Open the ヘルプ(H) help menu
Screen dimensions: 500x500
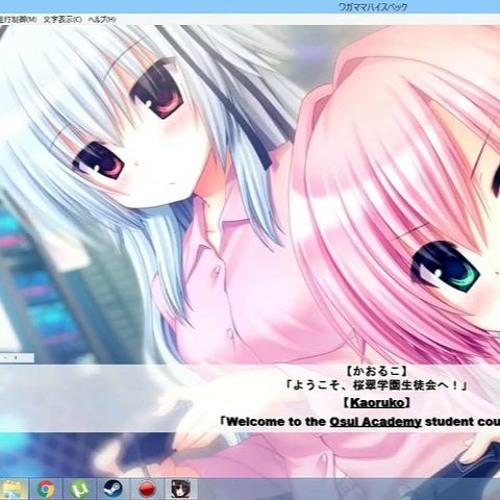tap(102, 20)
